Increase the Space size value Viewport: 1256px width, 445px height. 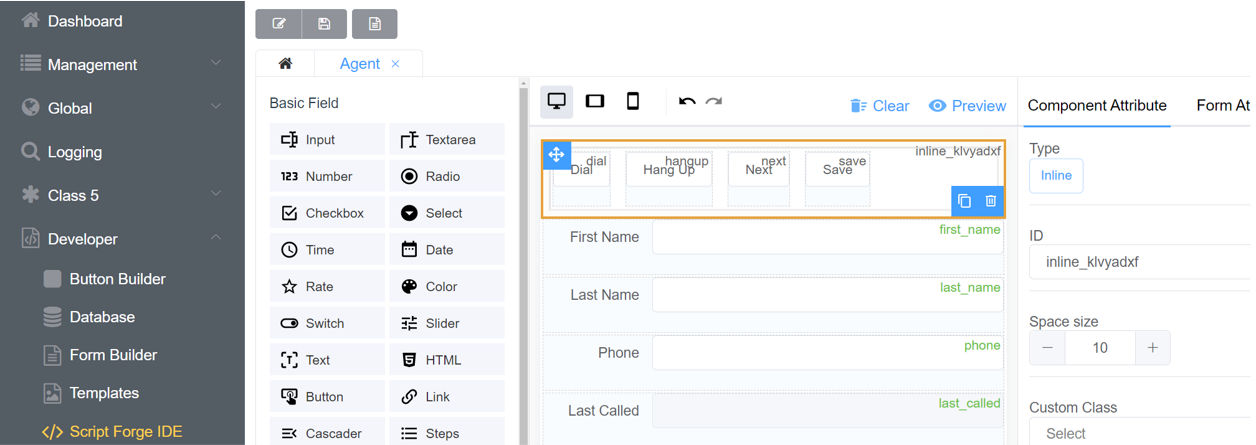click(1152, 347)
